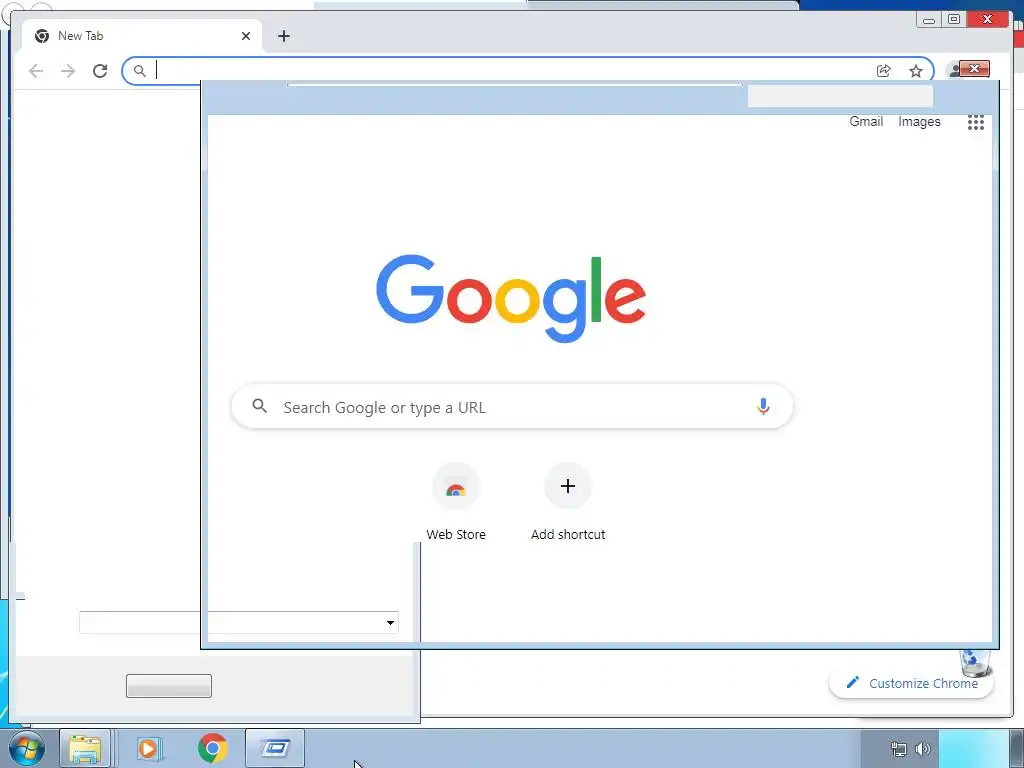This screenshot has width=1024, height=768.
Task: Launch Windows Media Player from taskbar
Action: pos(149,748)
